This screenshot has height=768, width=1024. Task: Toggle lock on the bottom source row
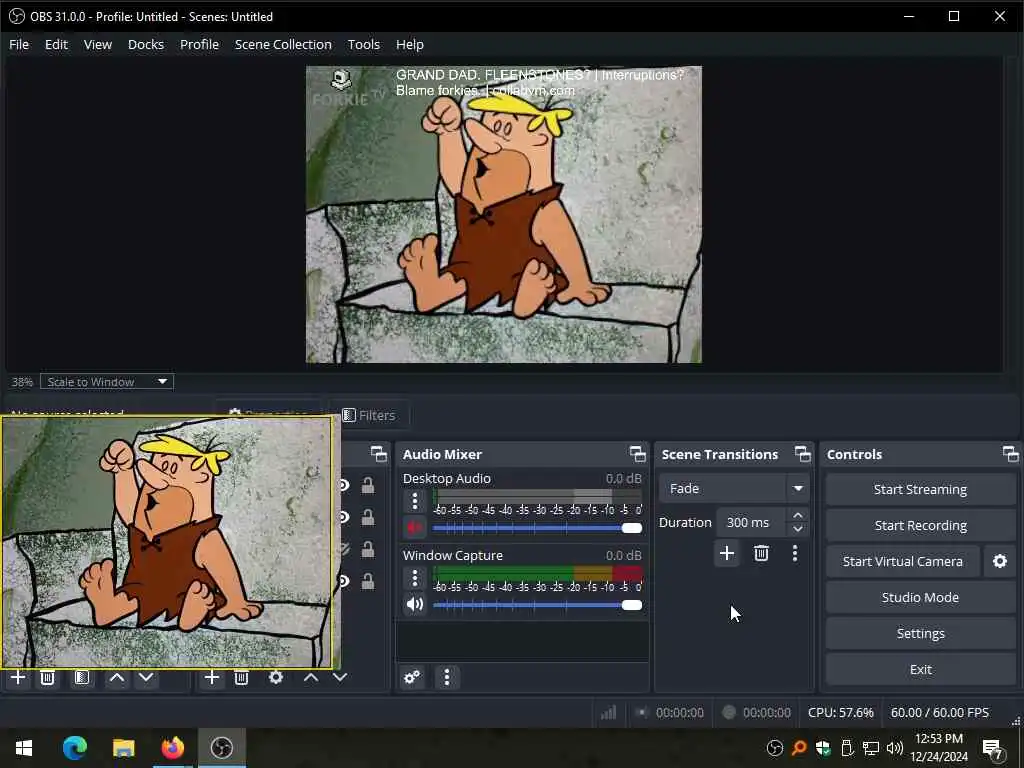(368, 581)
